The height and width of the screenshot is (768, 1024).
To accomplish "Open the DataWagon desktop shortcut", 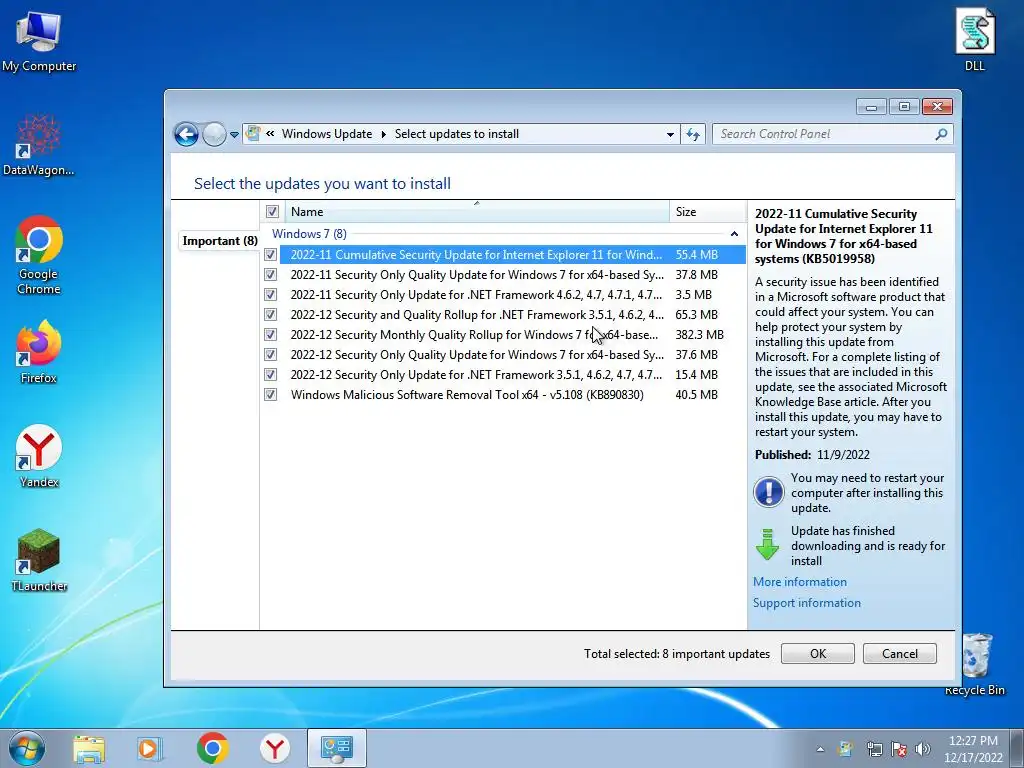I will 39,145.
